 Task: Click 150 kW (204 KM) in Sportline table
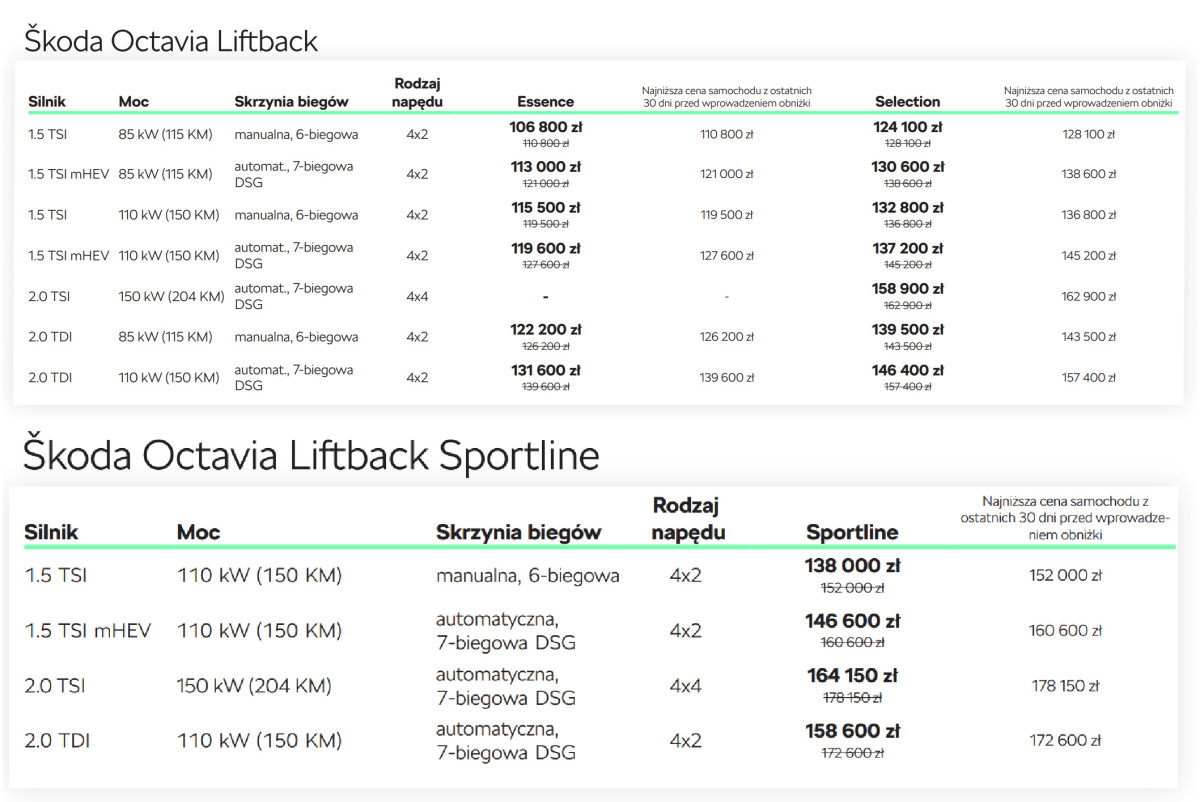click(254, 686)
